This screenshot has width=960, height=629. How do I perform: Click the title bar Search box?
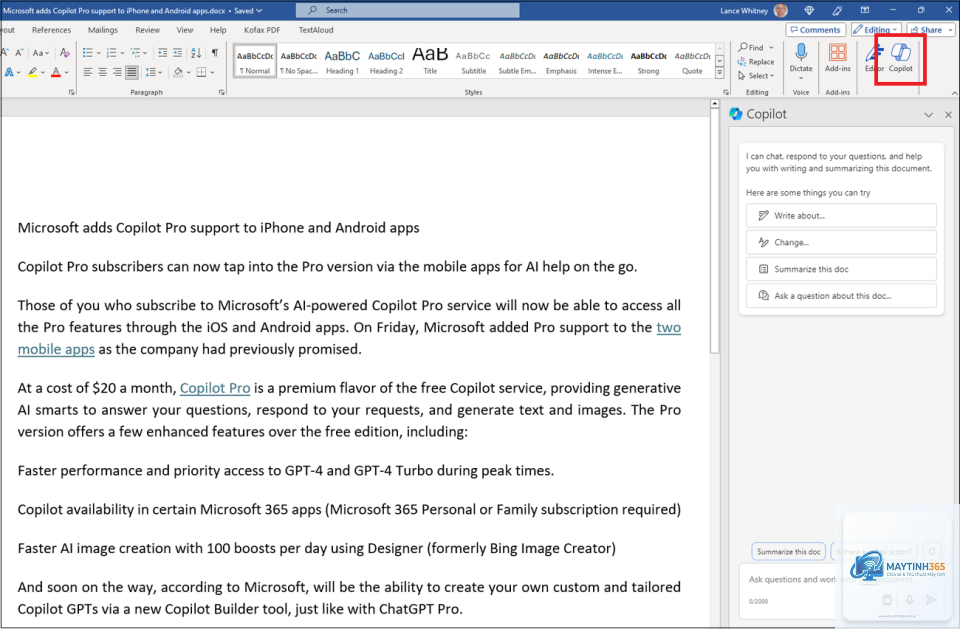point(407,10)
